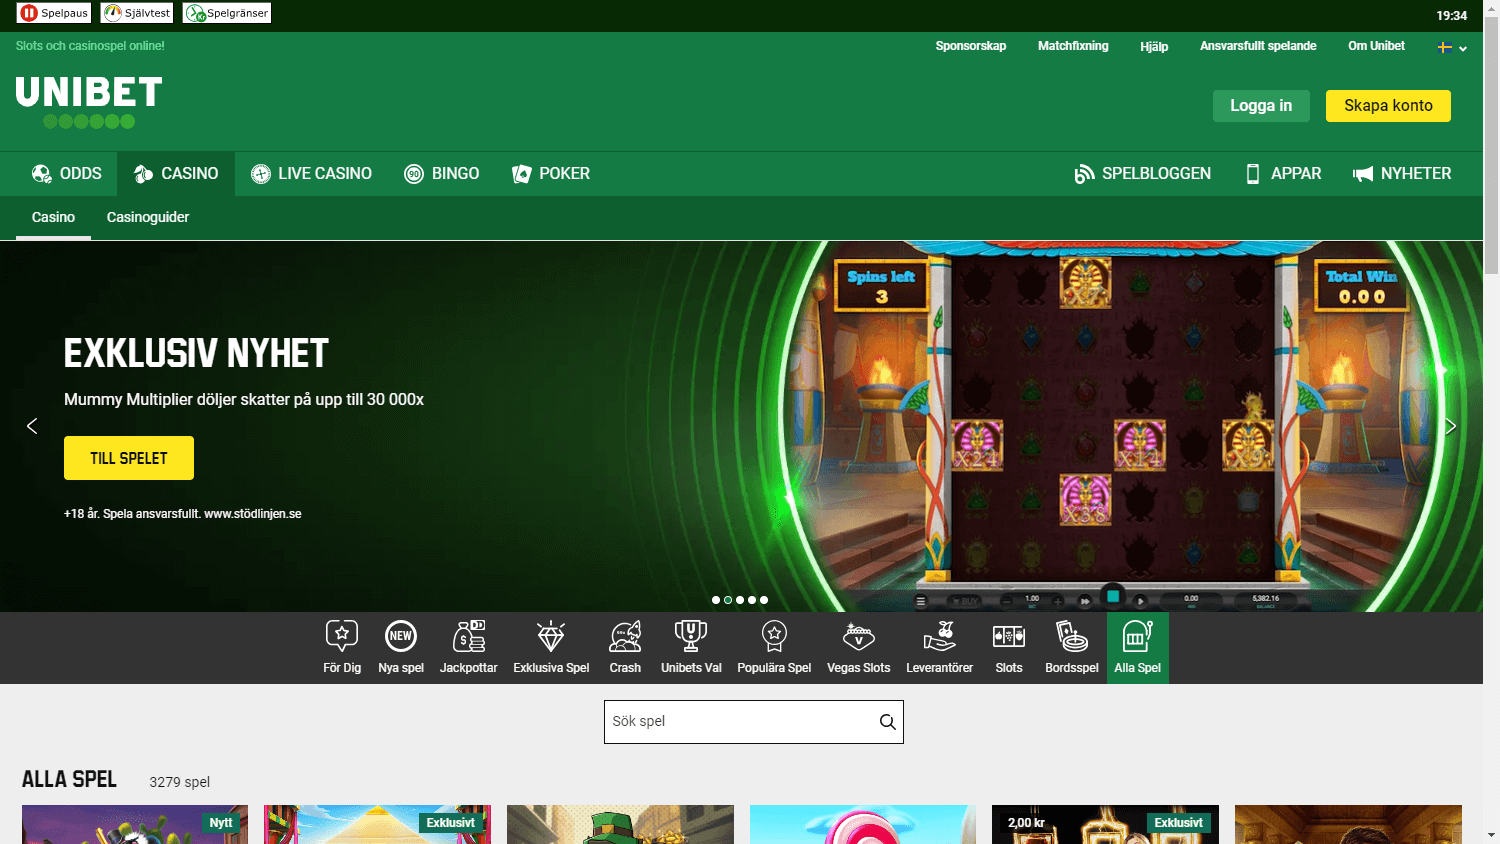Open the Vegas Slots category
This screenshot has height=844, width=1500.
(858, 648)
